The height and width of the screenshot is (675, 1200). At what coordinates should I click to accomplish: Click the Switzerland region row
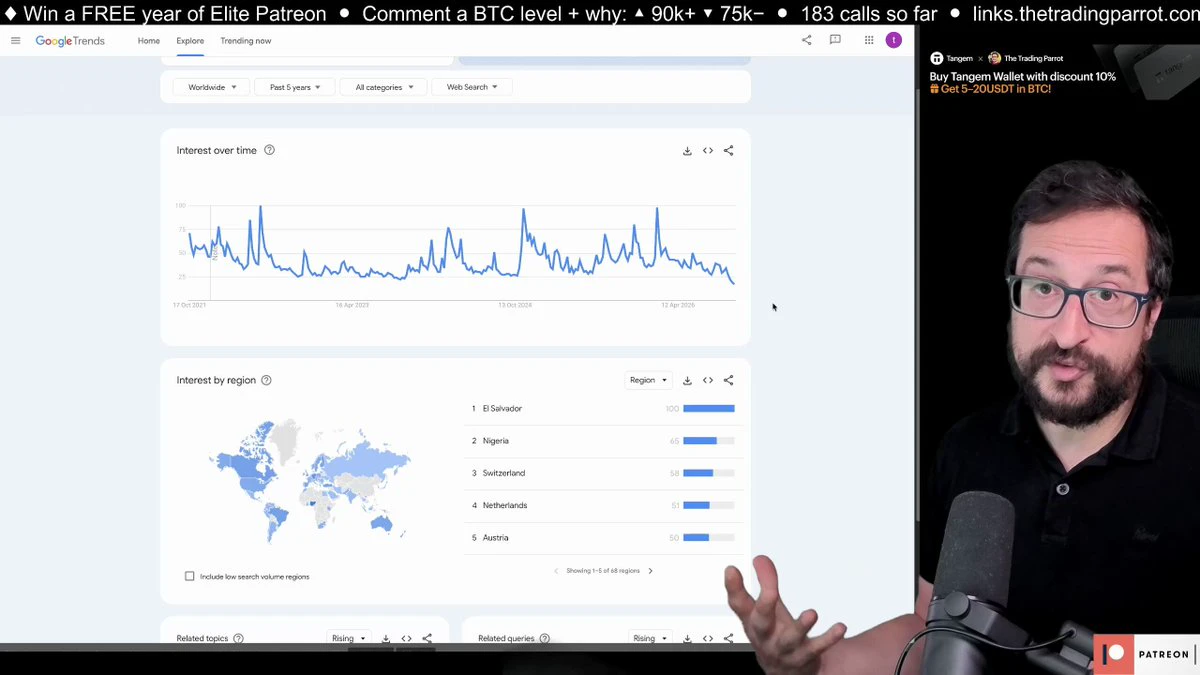point(603,473)
